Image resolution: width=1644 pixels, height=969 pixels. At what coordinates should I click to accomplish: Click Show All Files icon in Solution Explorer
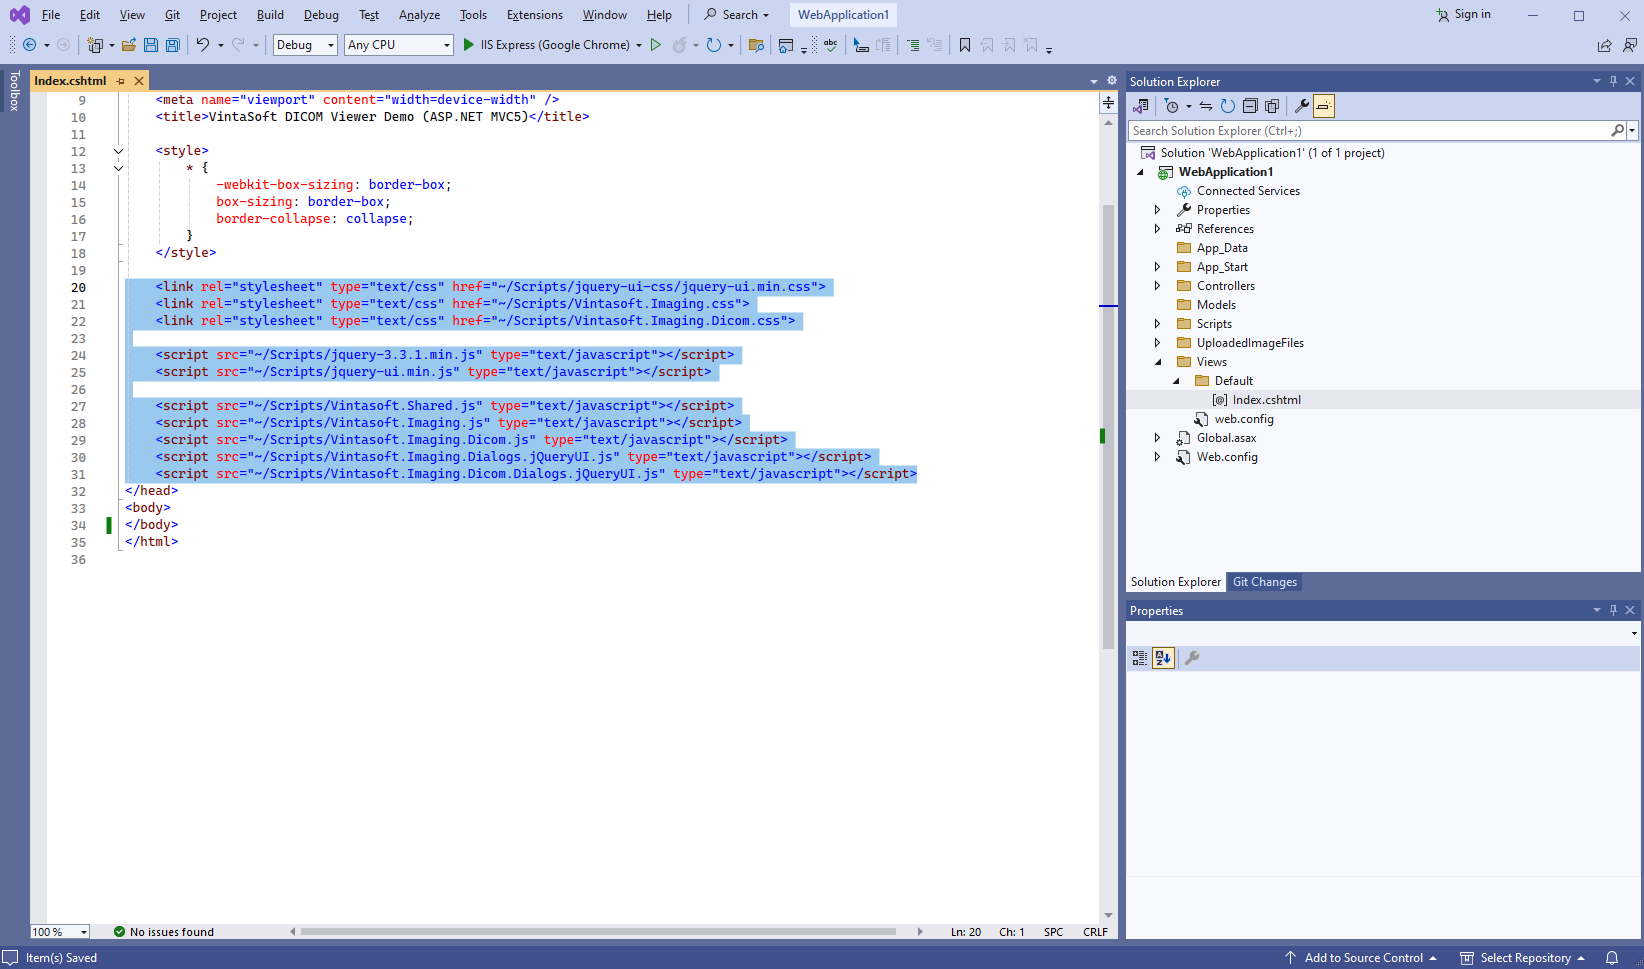[1271, 106]
